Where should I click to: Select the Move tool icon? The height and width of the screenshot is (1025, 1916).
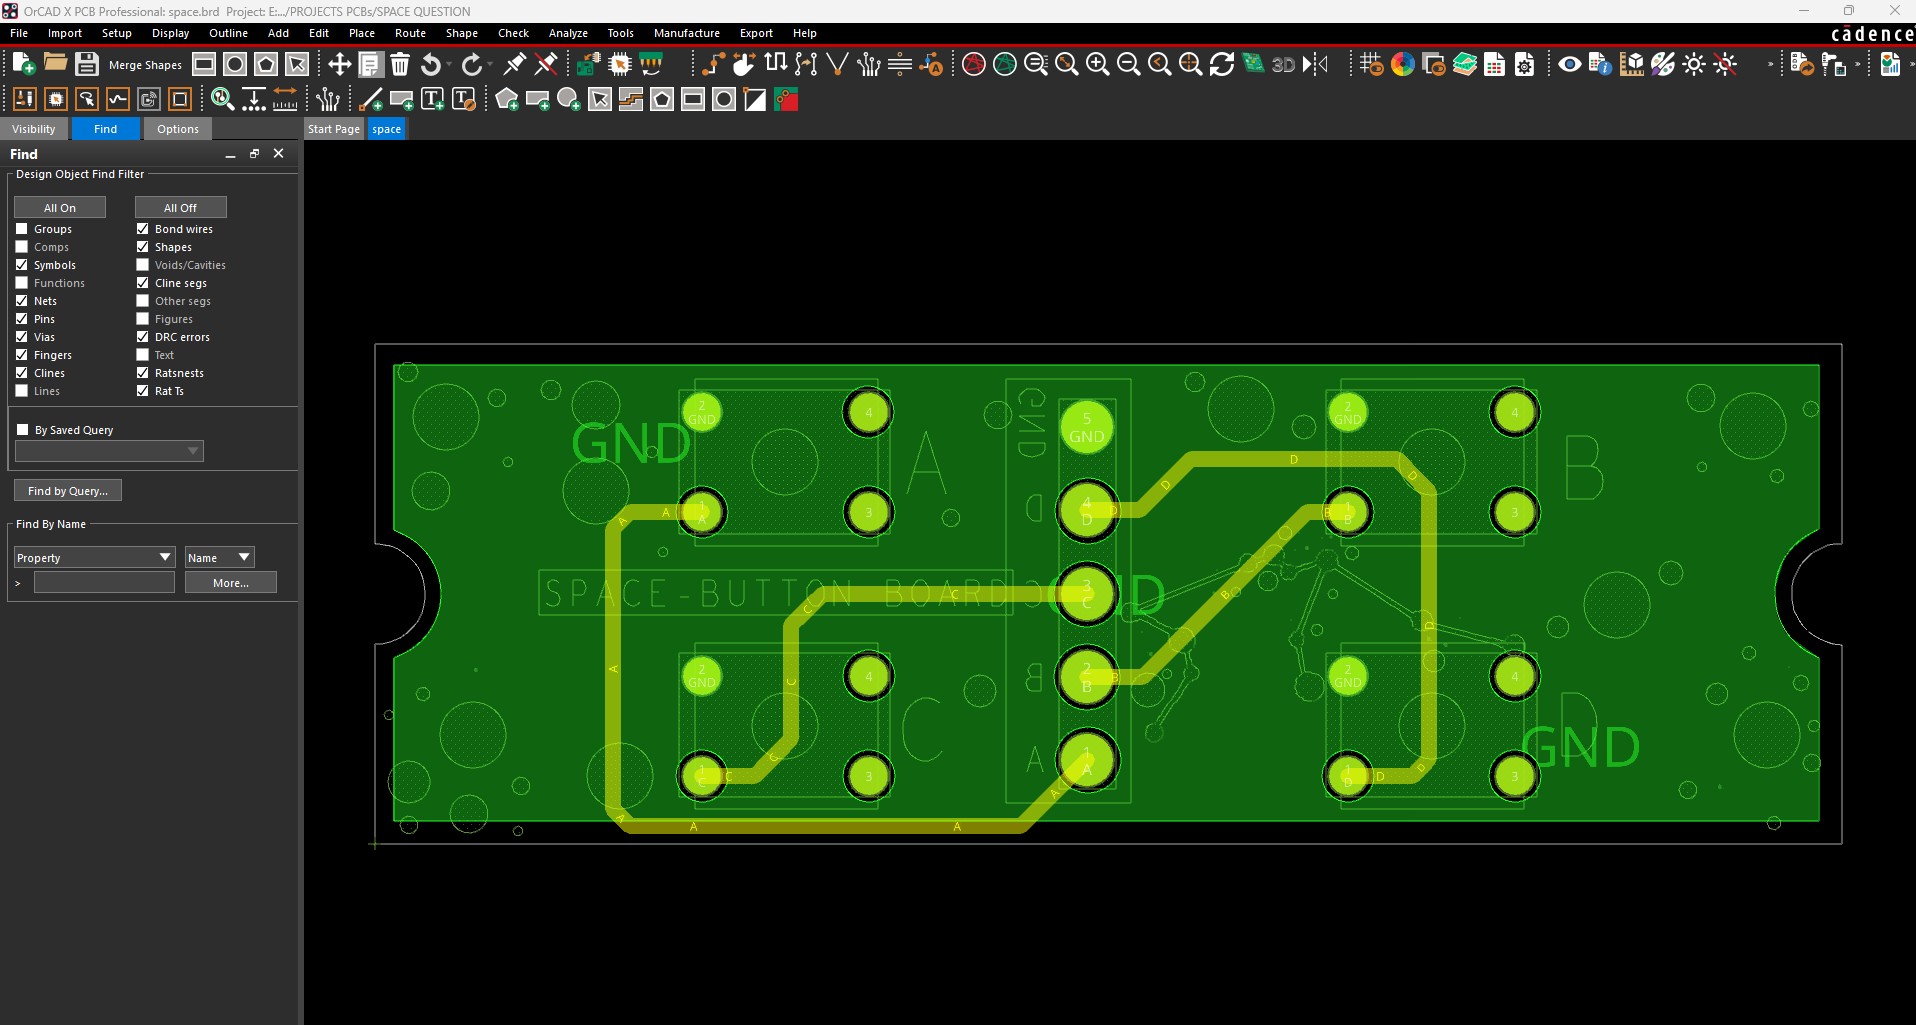(x=339, y=64)
